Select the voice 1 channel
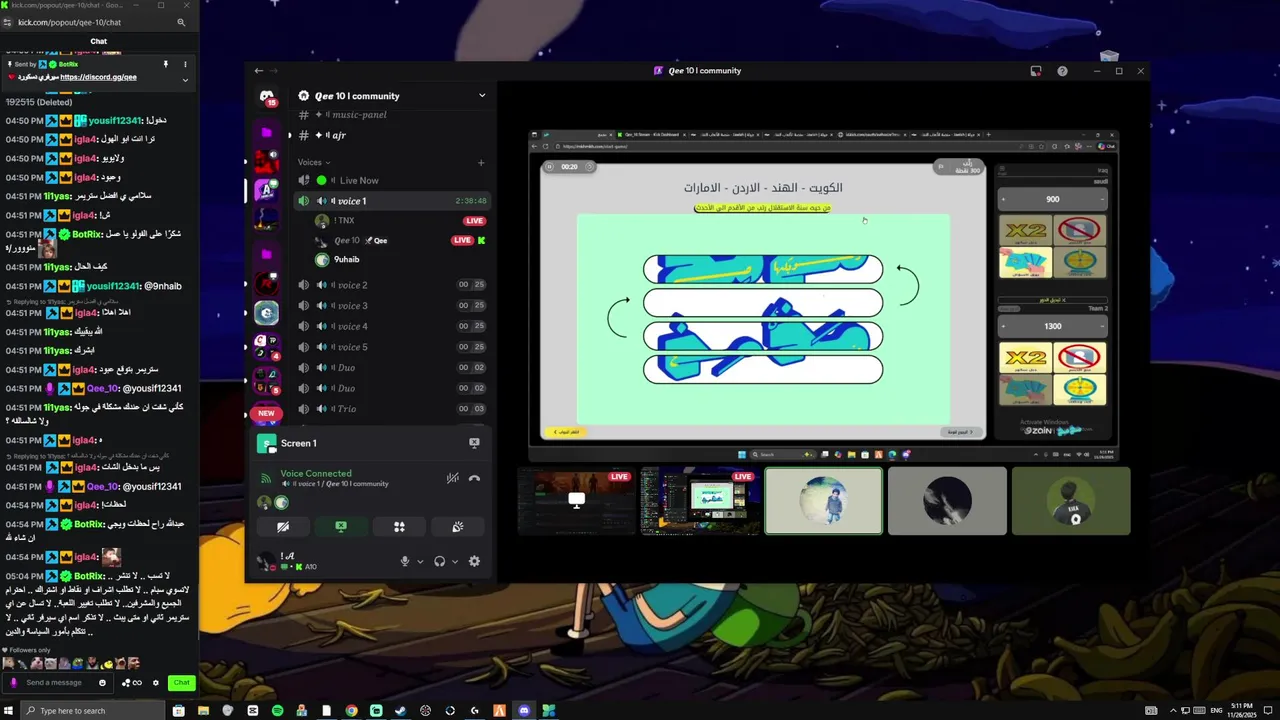 coord(392,201)
